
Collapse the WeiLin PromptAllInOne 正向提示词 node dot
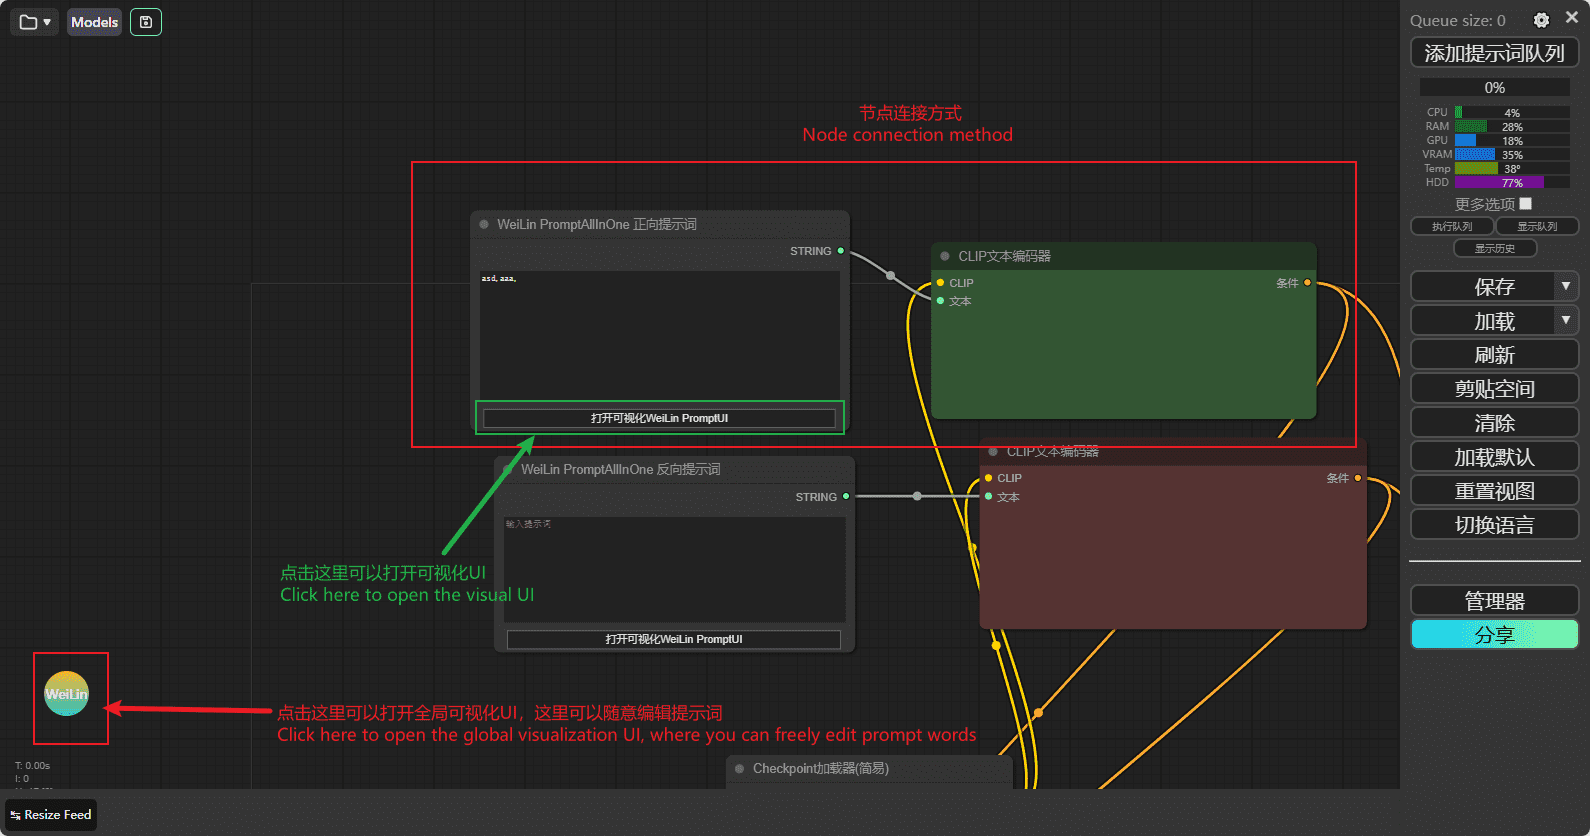[x=484, y=224]
